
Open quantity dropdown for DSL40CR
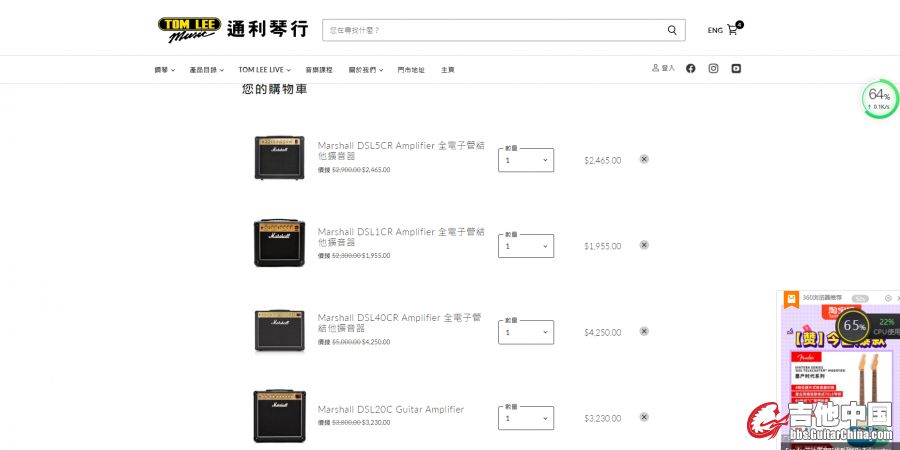526,332
